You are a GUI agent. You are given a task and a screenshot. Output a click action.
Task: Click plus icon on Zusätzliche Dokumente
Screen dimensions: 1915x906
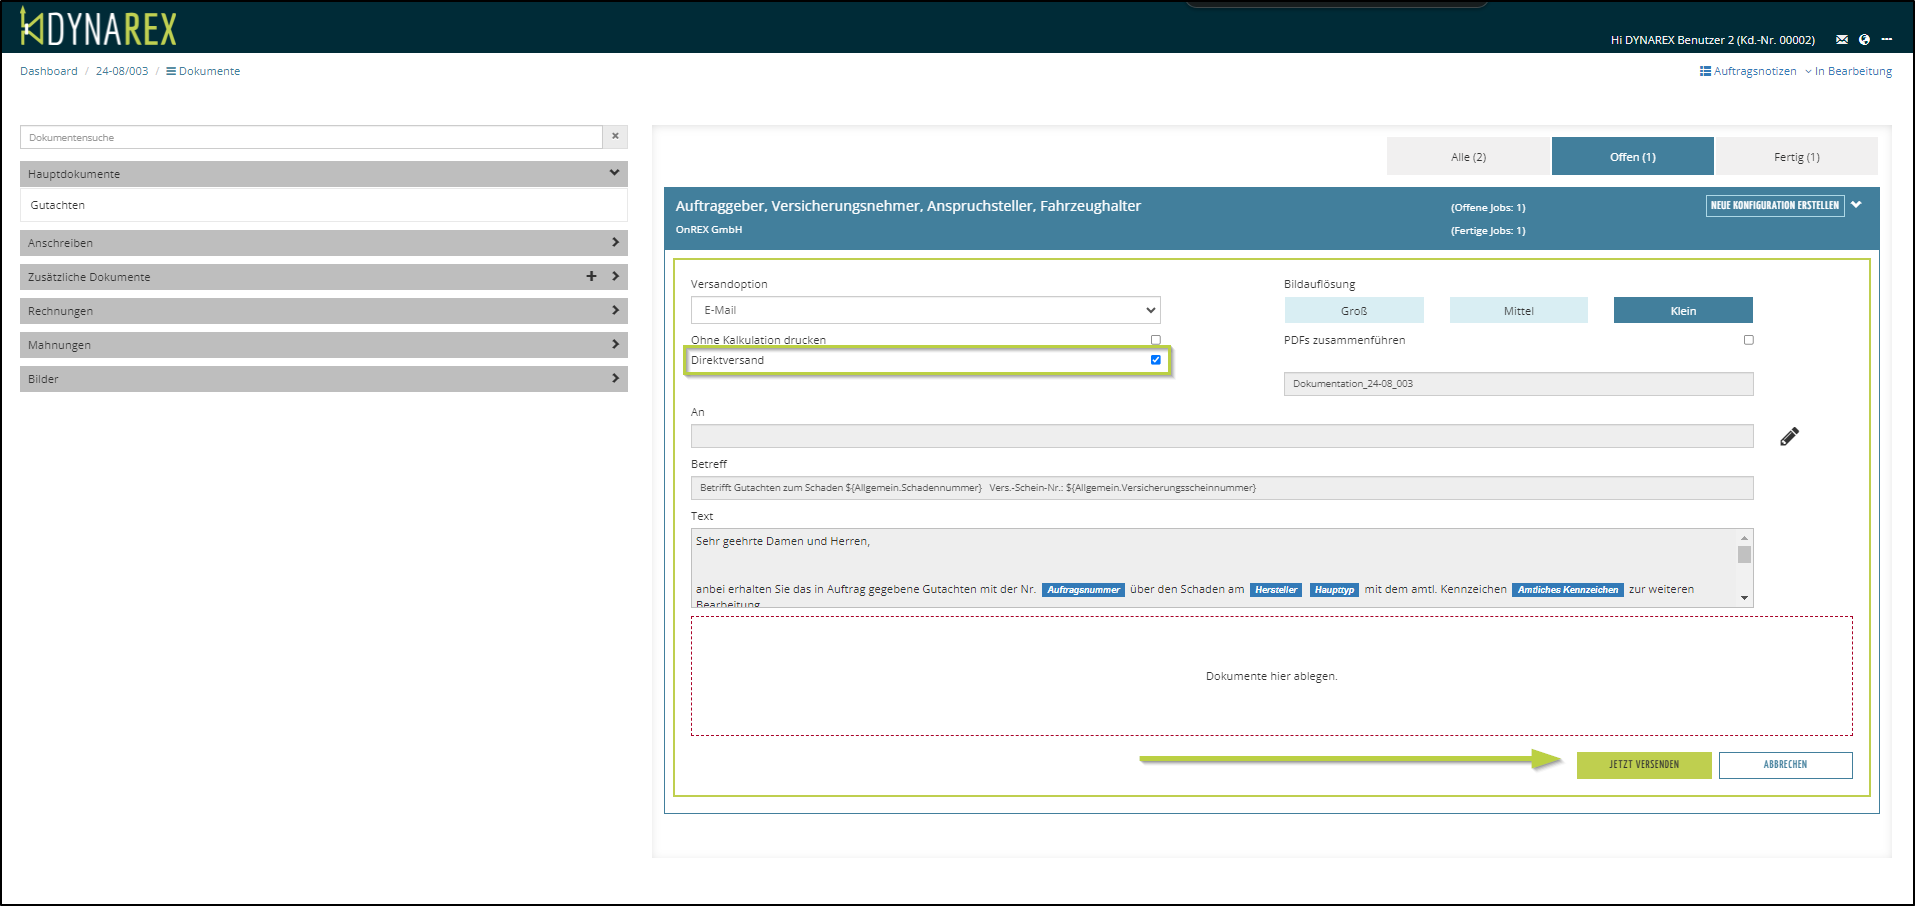591,277
